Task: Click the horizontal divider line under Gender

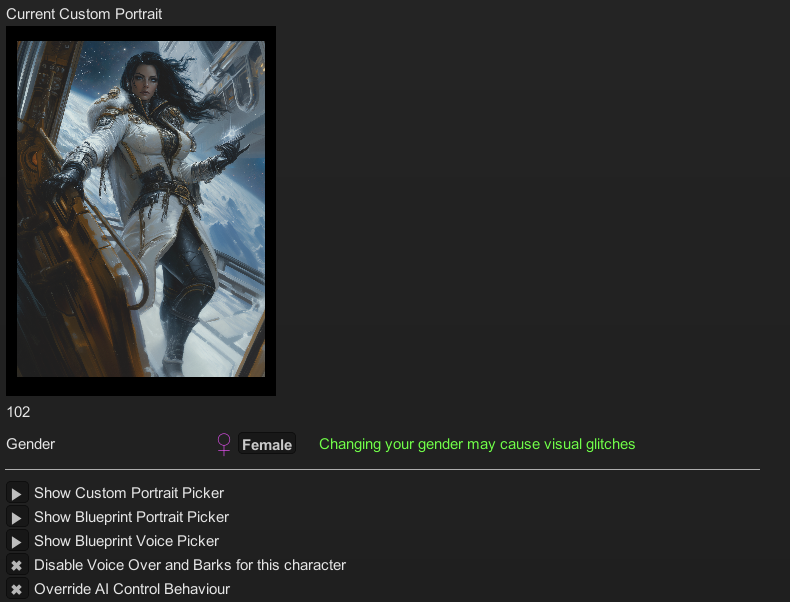Action: coord(382,470)
